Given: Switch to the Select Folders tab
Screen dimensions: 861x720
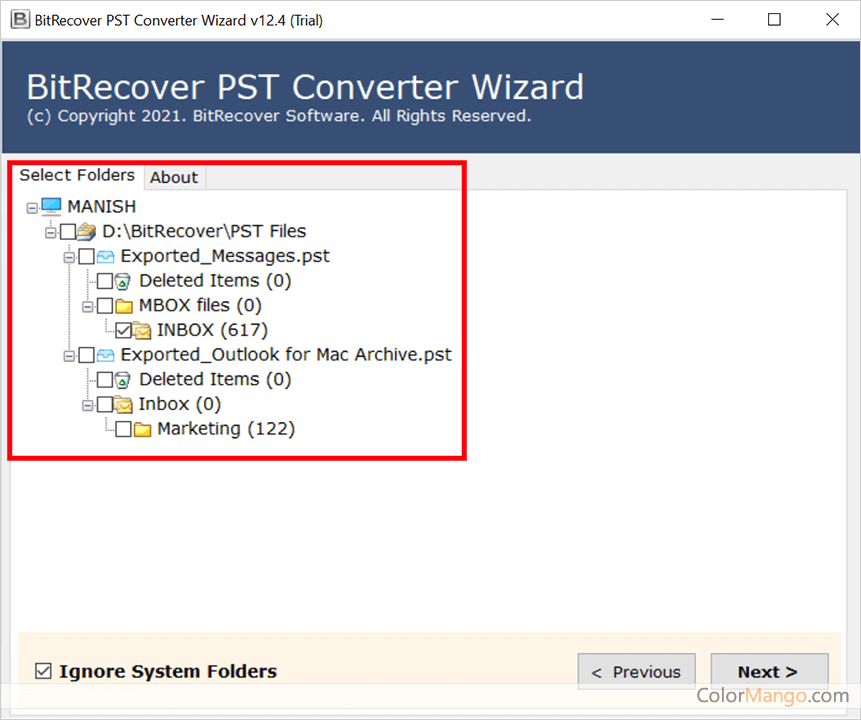Looking at the screenshot, I should pyautogui.click(x=77, y=176).
